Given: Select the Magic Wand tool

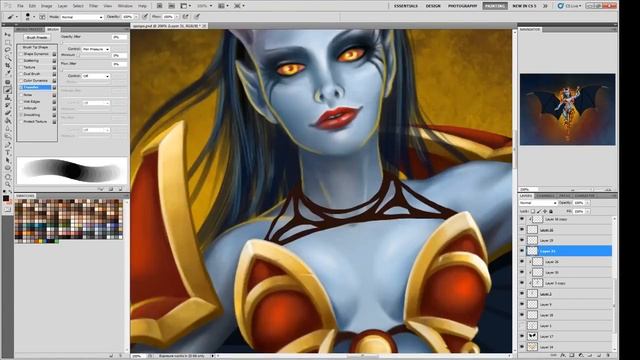Looking at the screenshot, I should (x=7, y=58).
